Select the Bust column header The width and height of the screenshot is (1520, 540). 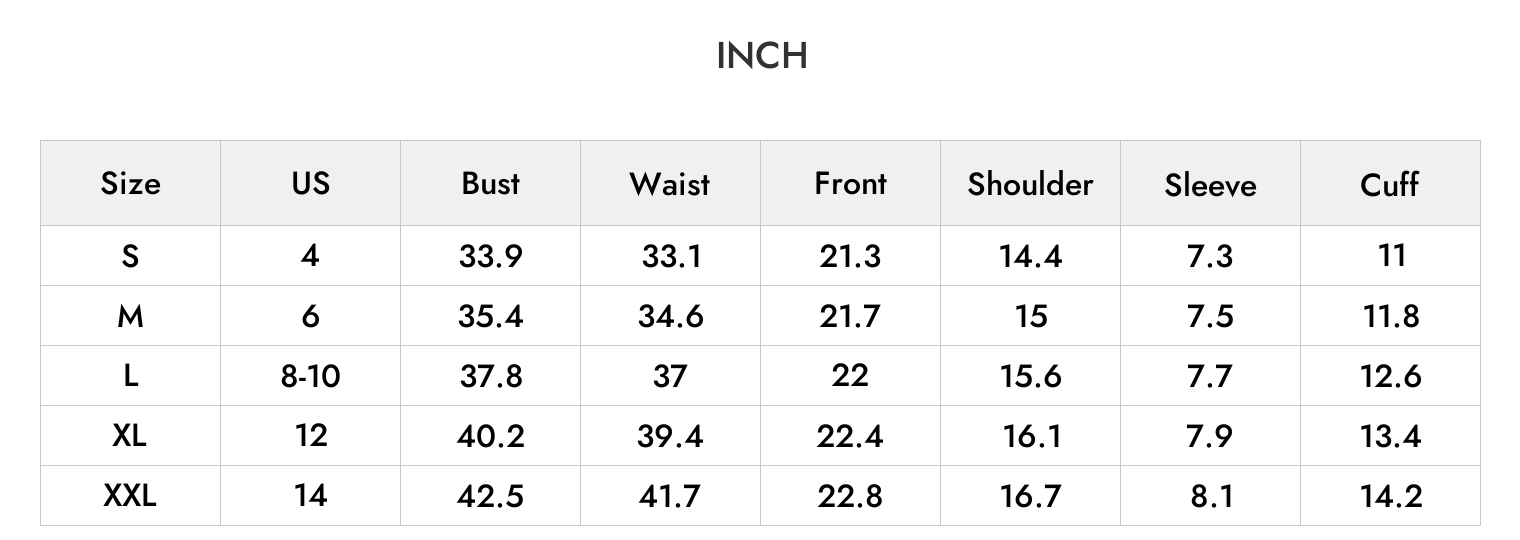click(490, 183)
